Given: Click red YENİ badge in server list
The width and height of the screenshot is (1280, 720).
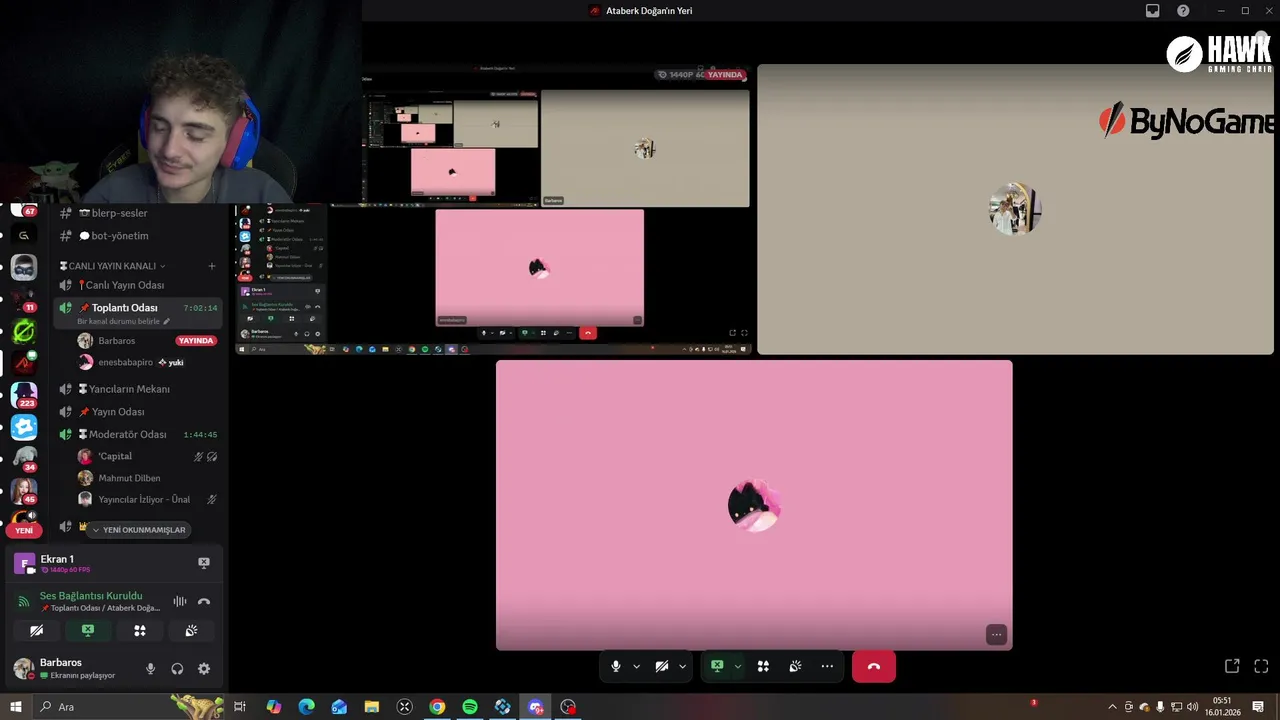Looking at the screenshot, I should (x=24, y=531).
